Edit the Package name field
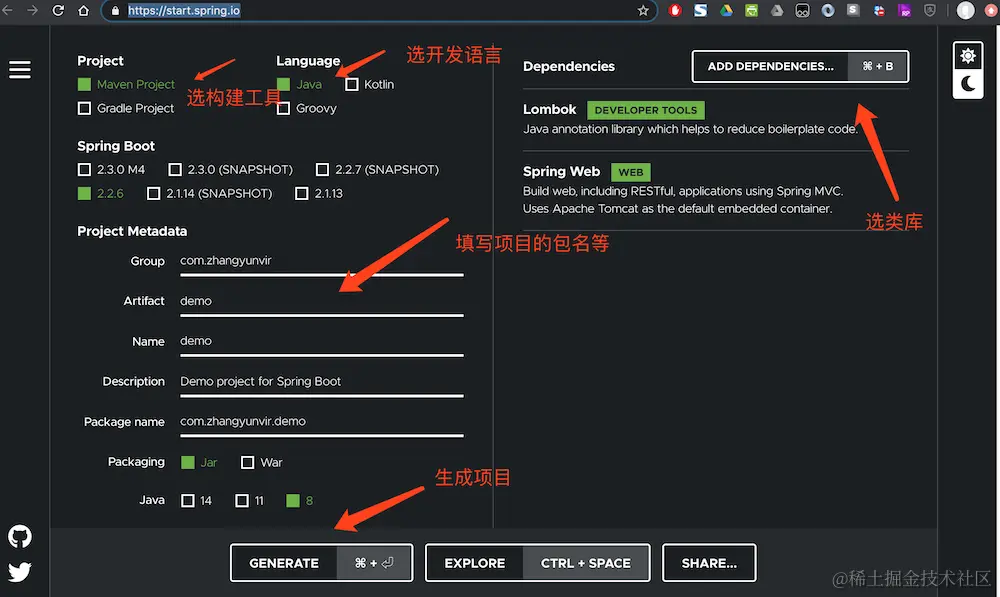 tap(321, 422)
